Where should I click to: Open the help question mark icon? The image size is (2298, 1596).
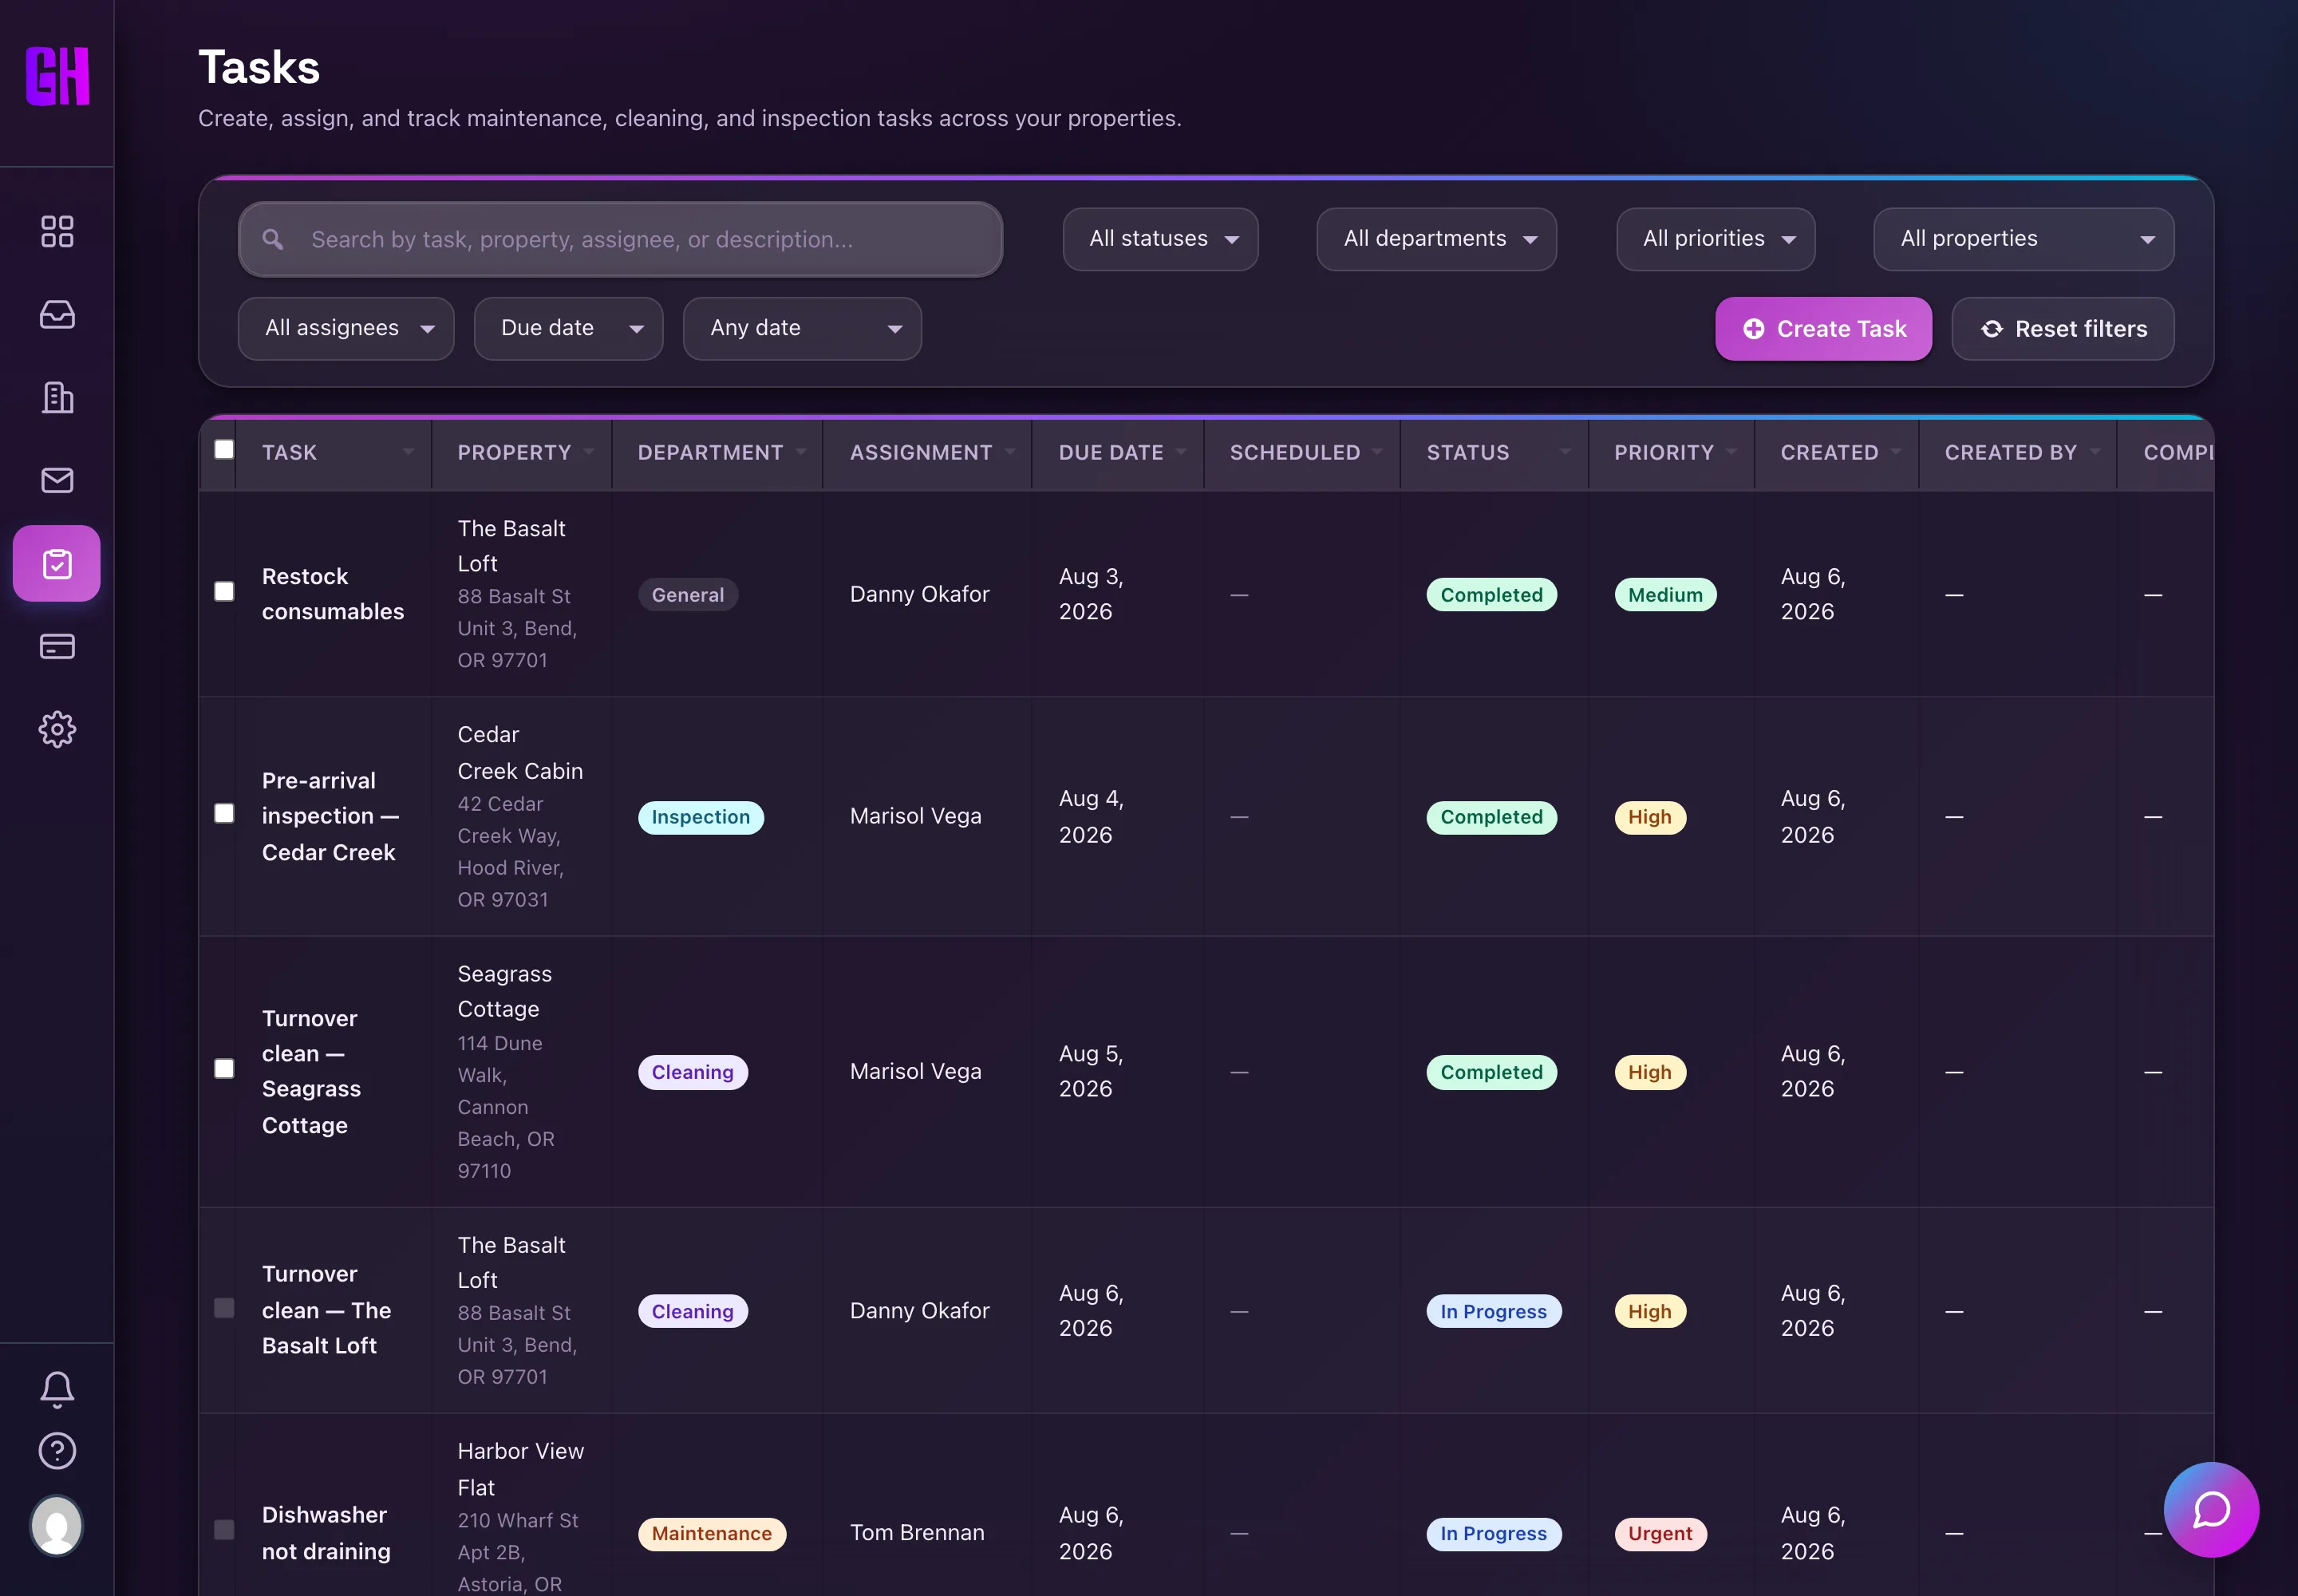pyautogui.click(x=57, y=1450)
